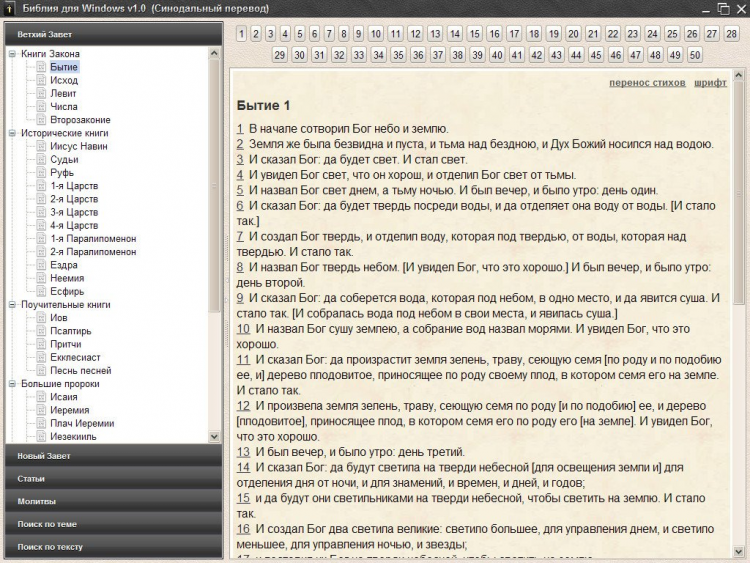Click the page icon beside Иеремия
Viewport: 750px width, 563px height.
click(x=42, y=410)
